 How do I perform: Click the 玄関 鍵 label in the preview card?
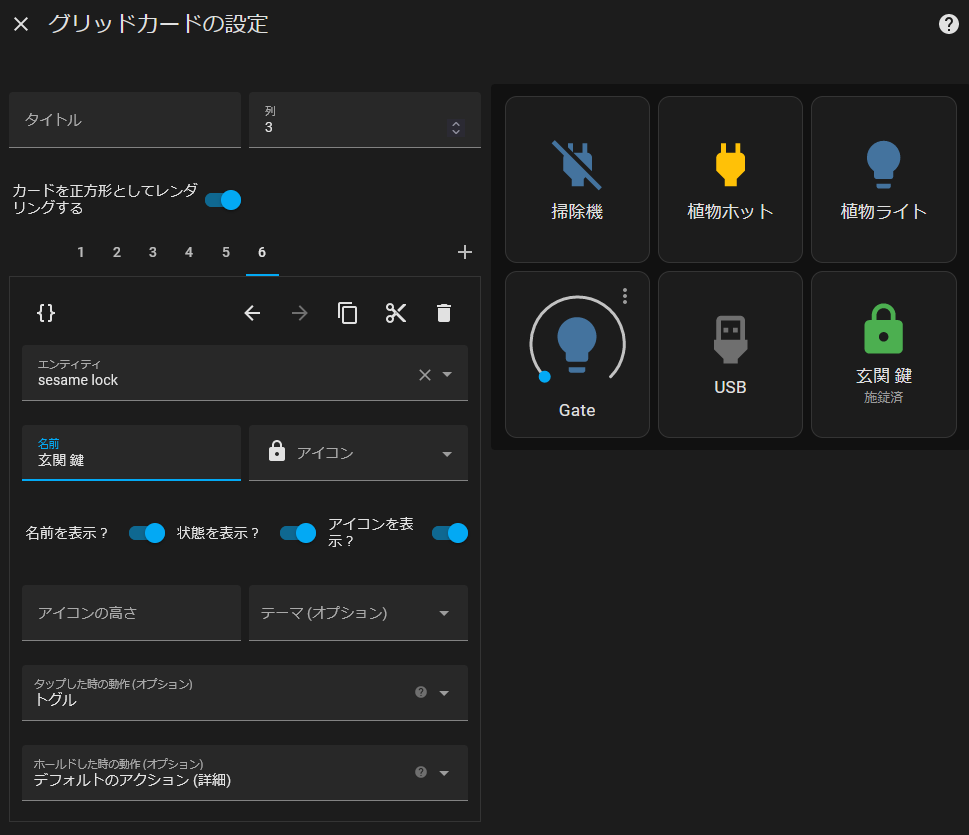point(884,376)
